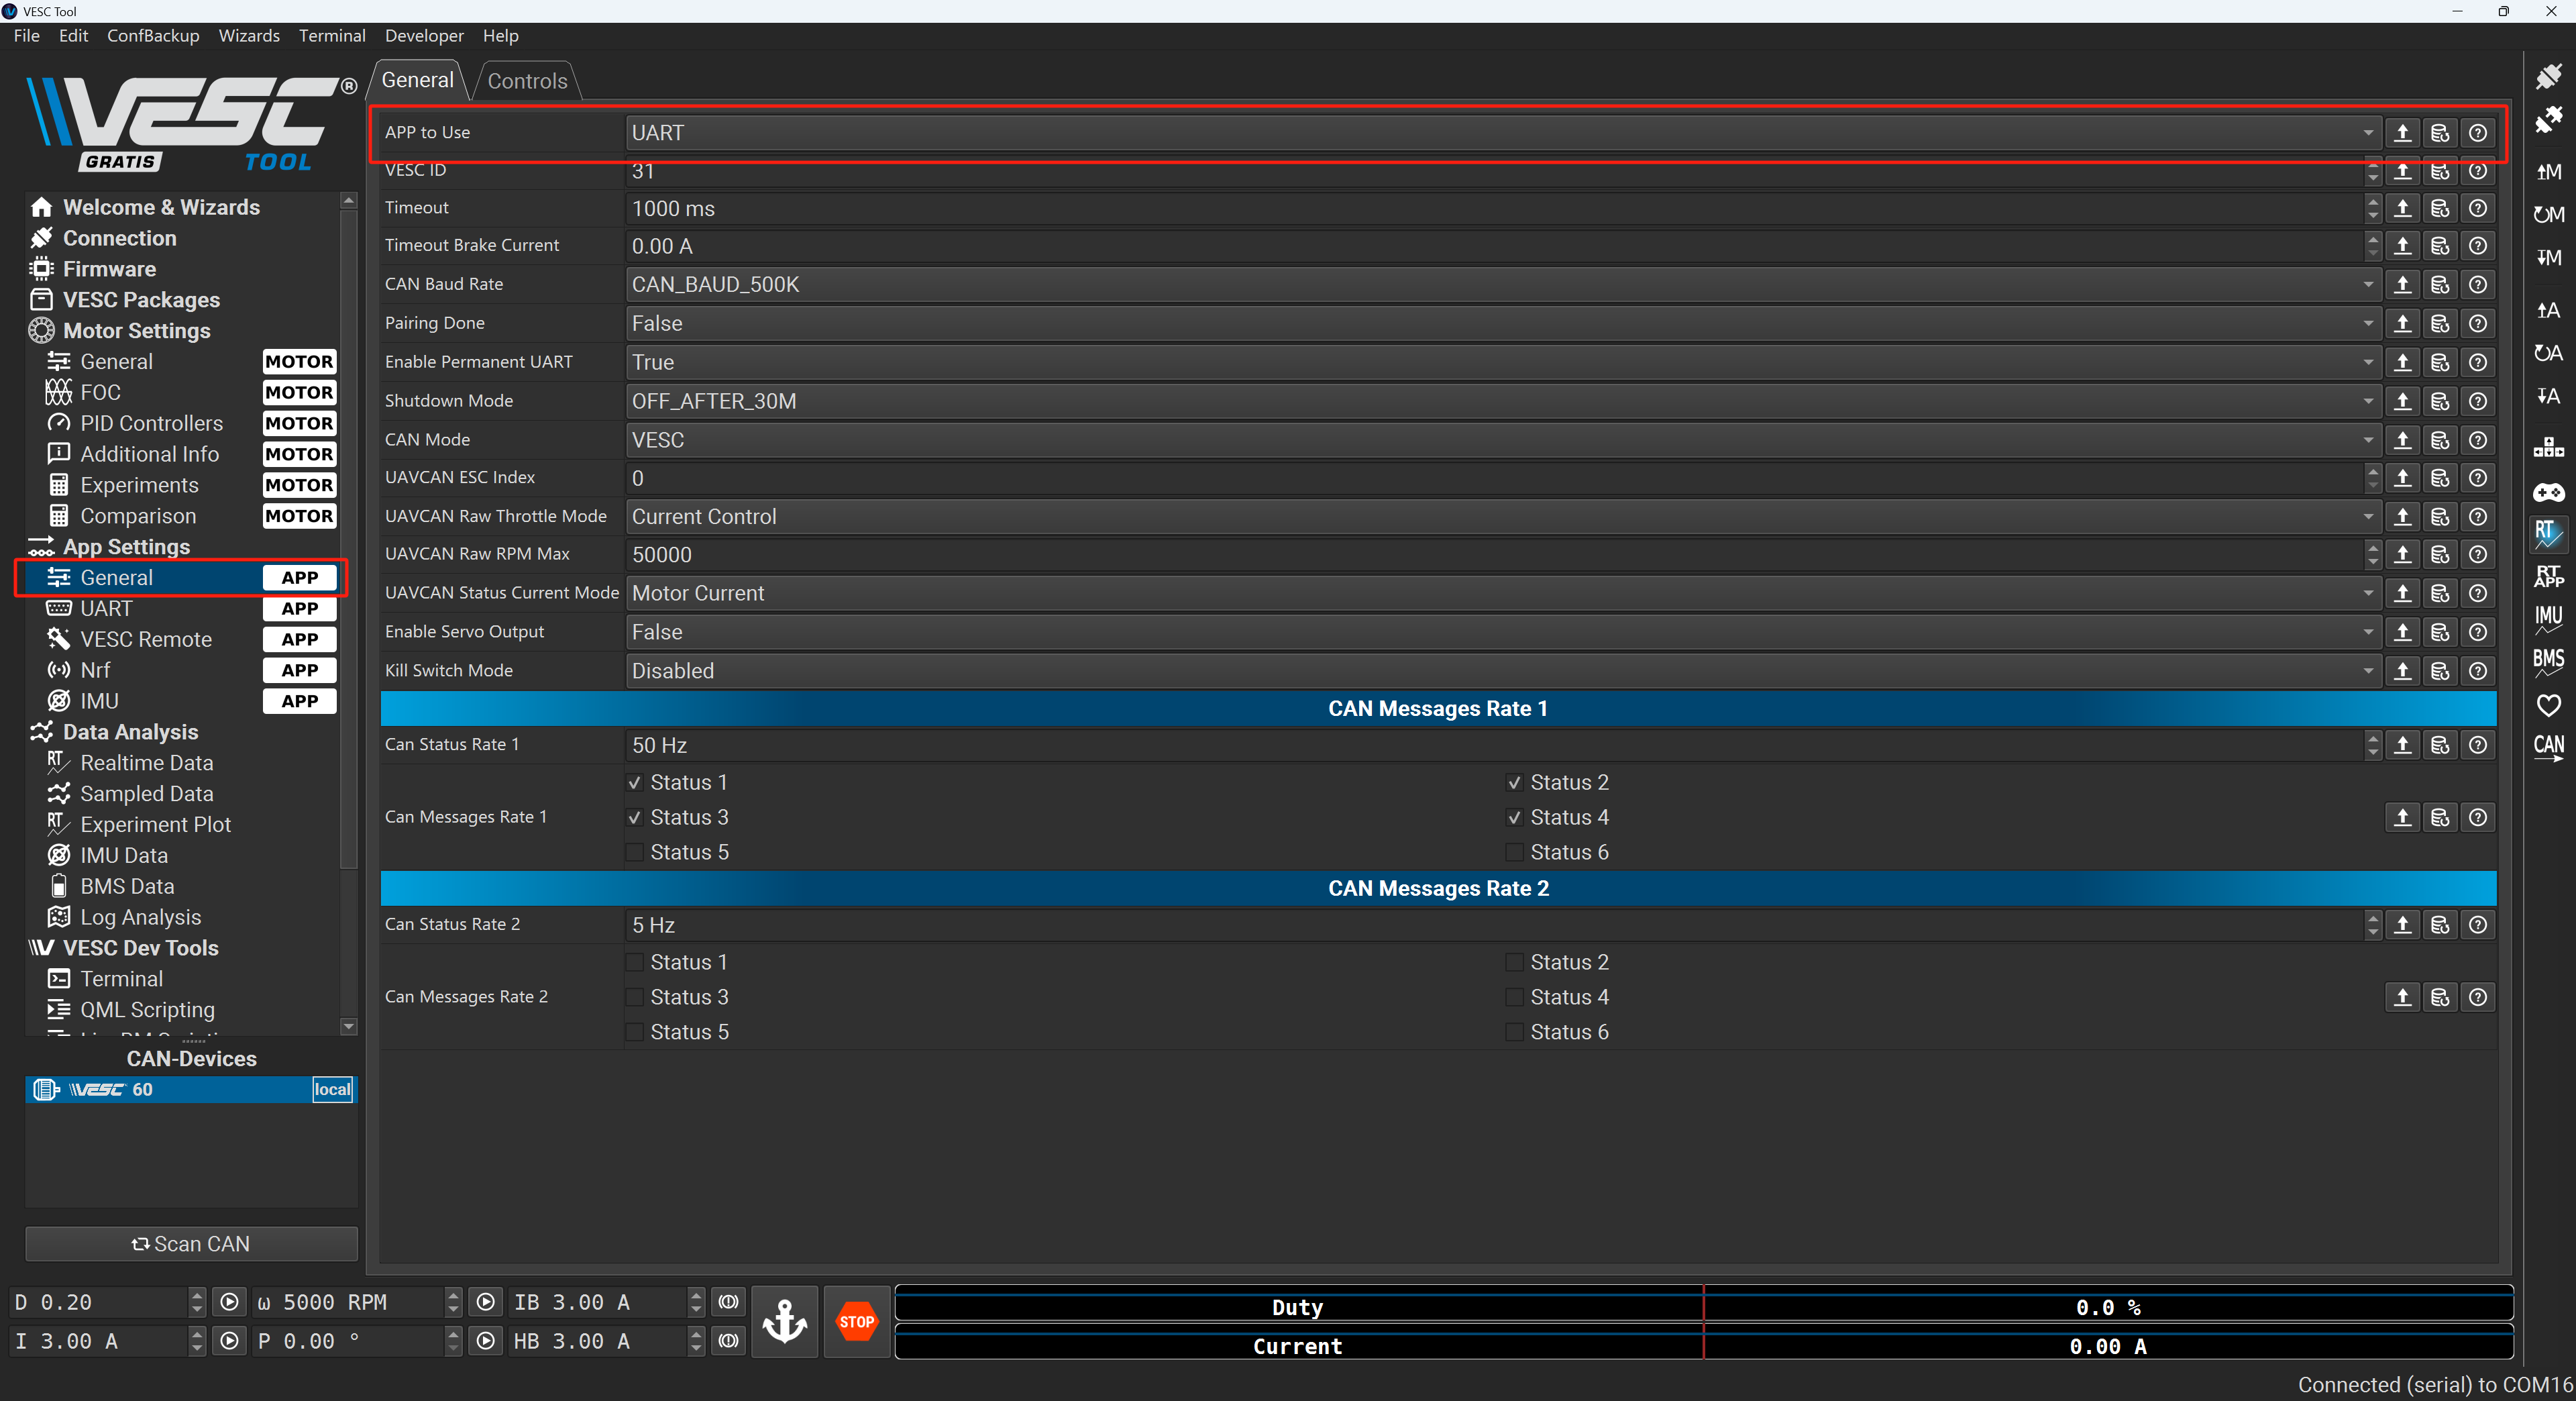Click the red STOP button
Viewport: 2576px width, 1401px height.
(856, 1321)
